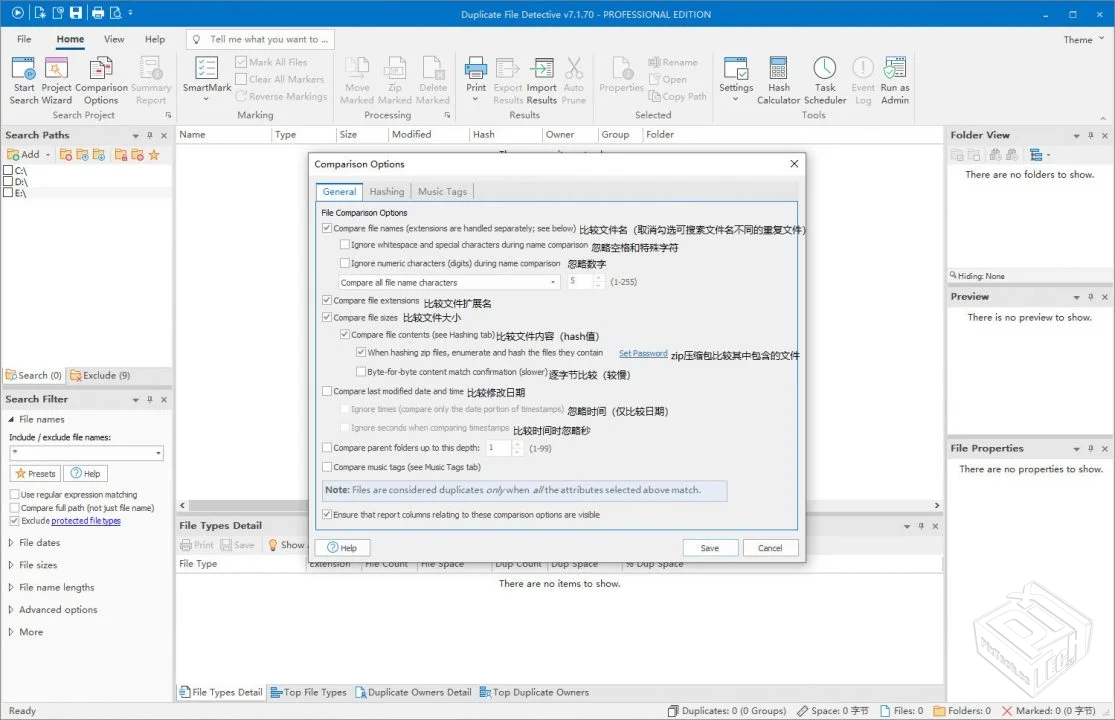
Task: Open Comparison Options from the ribbon
Action: (x=101, y=78)
